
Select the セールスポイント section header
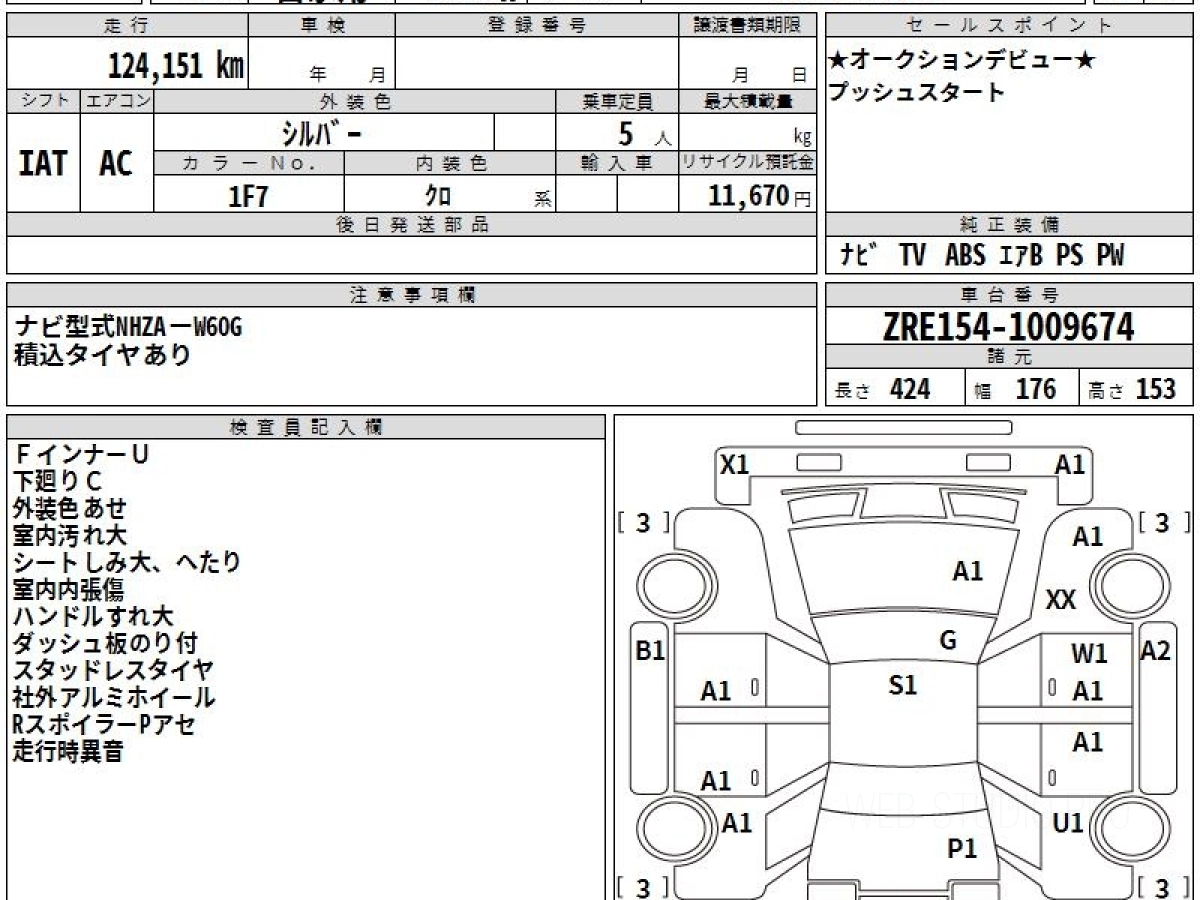pos(1010,26)
